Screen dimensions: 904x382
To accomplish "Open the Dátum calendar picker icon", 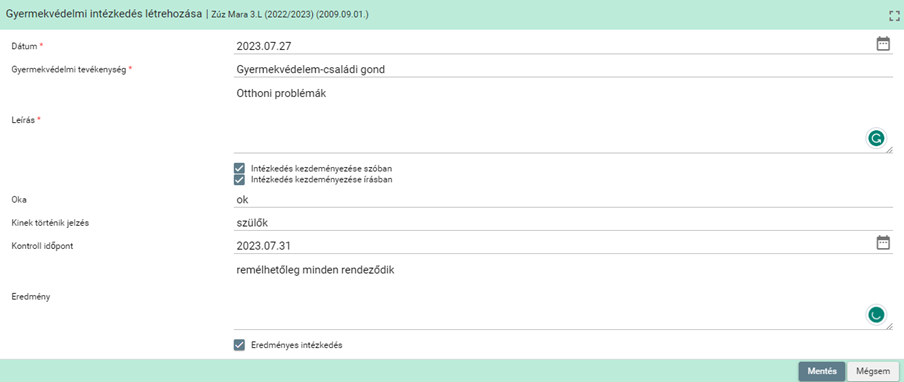I will click(883, 44).
